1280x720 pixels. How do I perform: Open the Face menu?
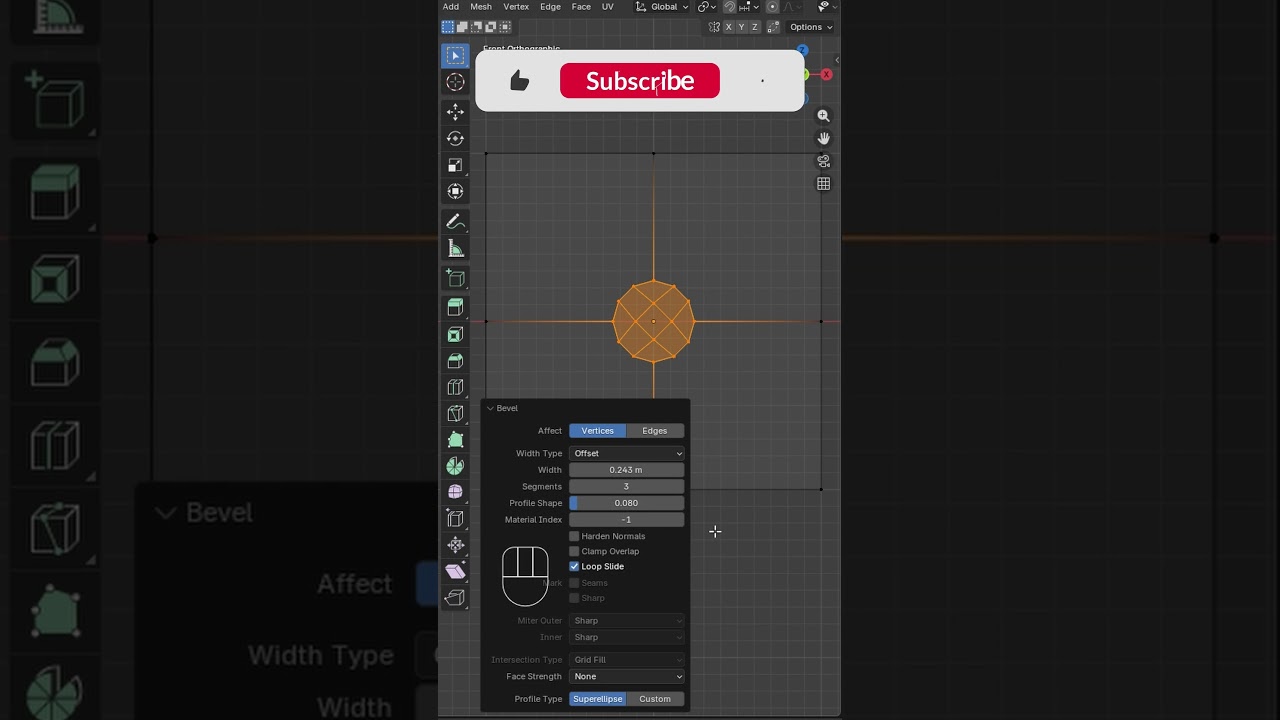[581, 7]
